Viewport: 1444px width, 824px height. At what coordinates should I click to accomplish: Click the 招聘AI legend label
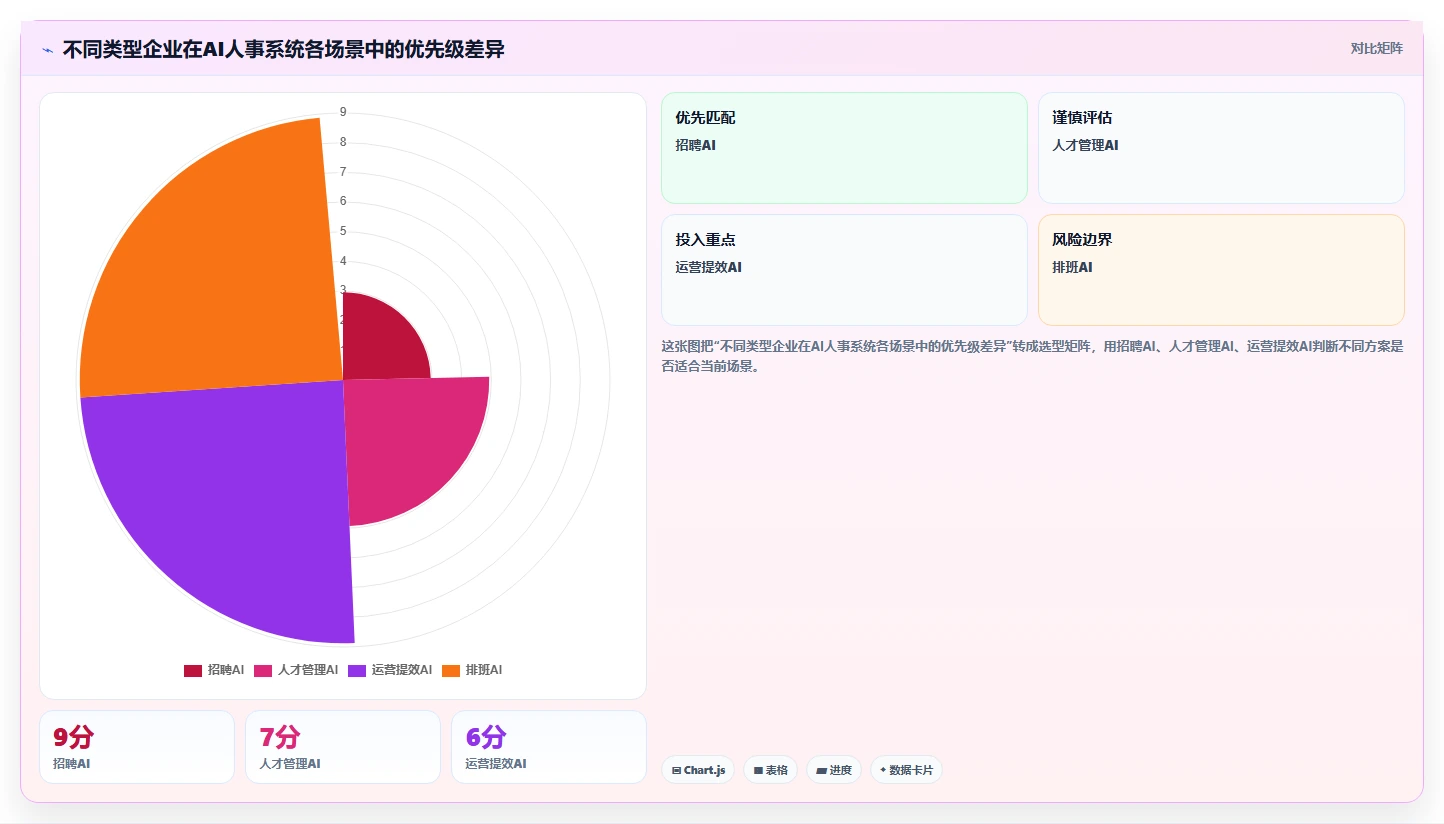(x=226, y=670)
